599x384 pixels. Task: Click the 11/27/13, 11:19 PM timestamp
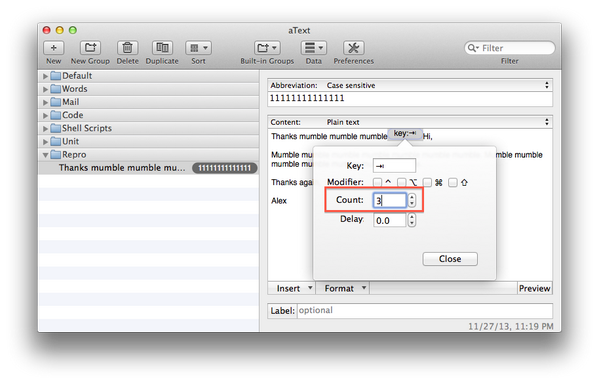coord(511,326)
